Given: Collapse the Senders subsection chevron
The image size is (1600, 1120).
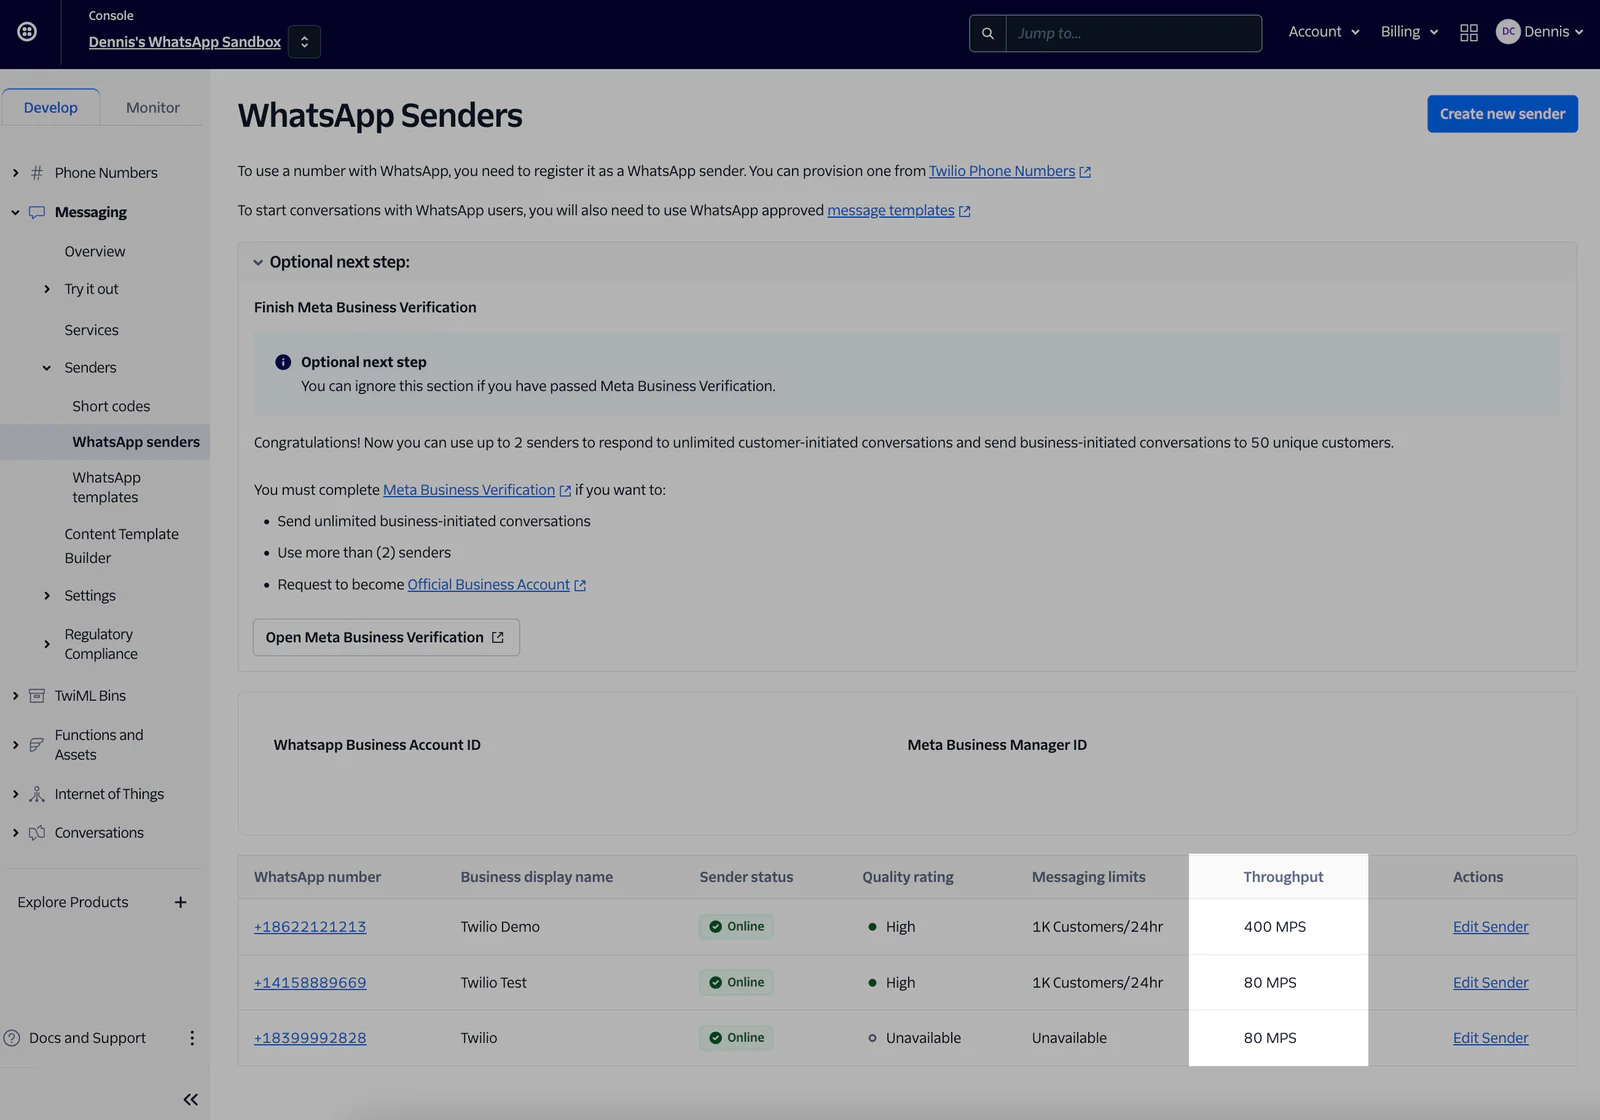Looking at the screenshot, I should click(x=47, y=368).
